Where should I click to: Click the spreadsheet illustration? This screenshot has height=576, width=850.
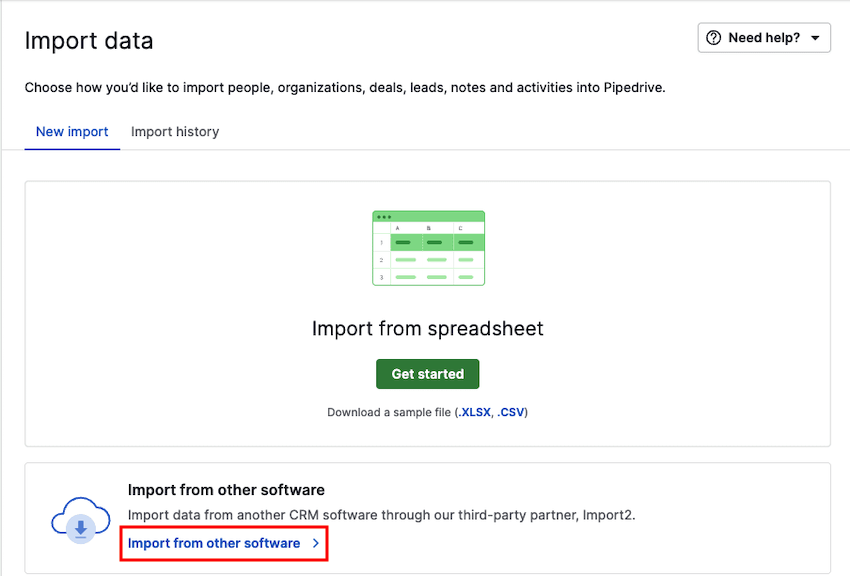point(428,248)
